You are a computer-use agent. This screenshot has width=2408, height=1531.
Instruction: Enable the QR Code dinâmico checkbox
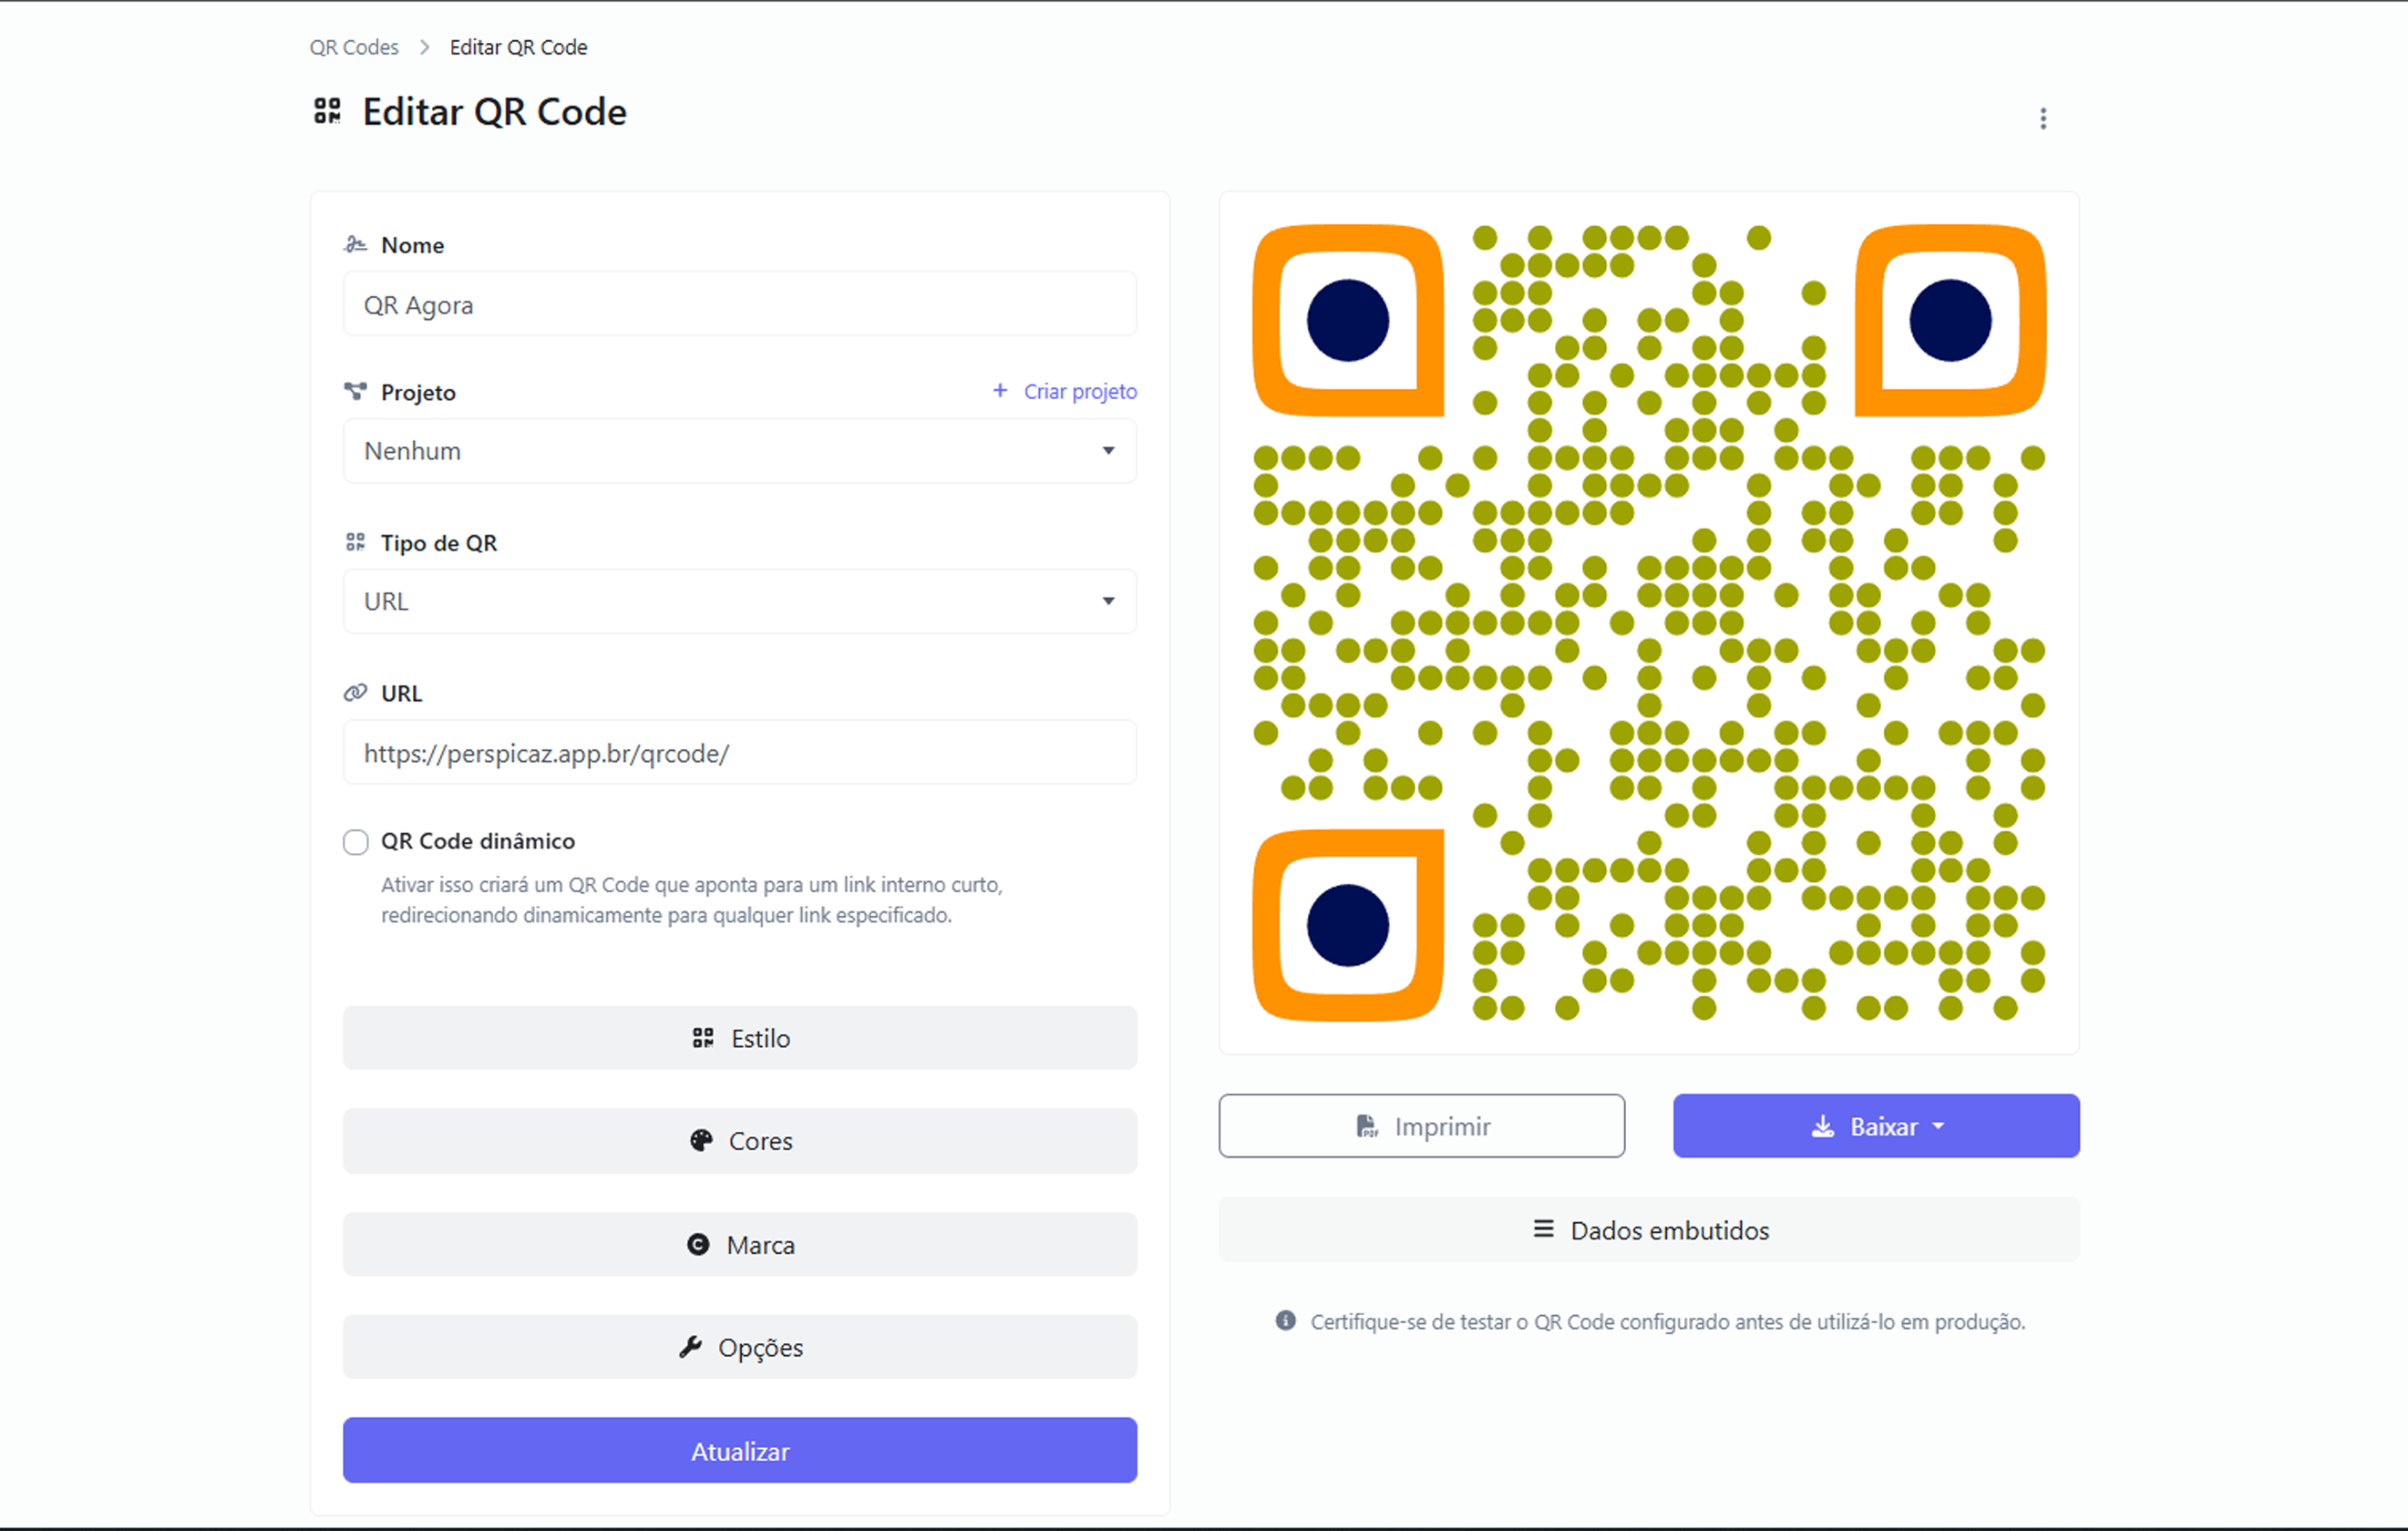[356, 841]
